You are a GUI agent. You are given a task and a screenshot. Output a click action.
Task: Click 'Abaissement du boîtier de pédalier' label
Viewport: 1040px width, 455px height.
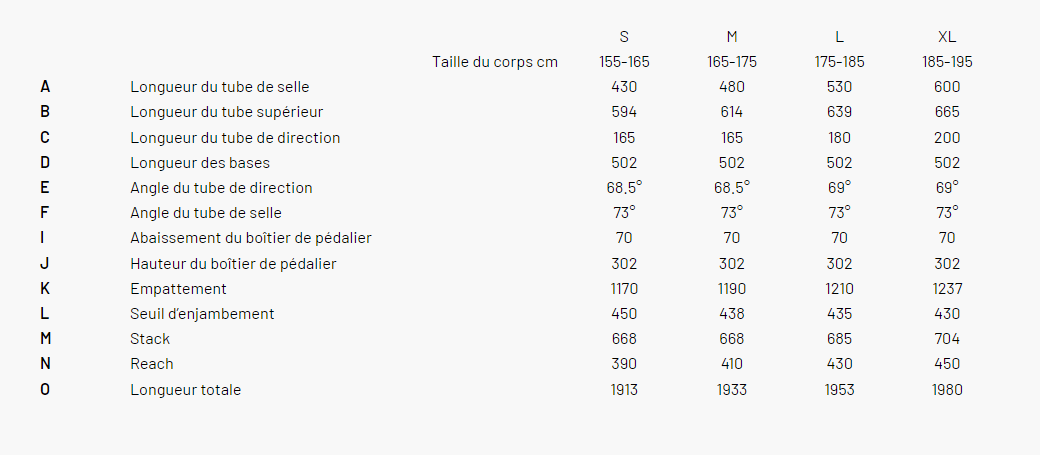pos(251,238)
